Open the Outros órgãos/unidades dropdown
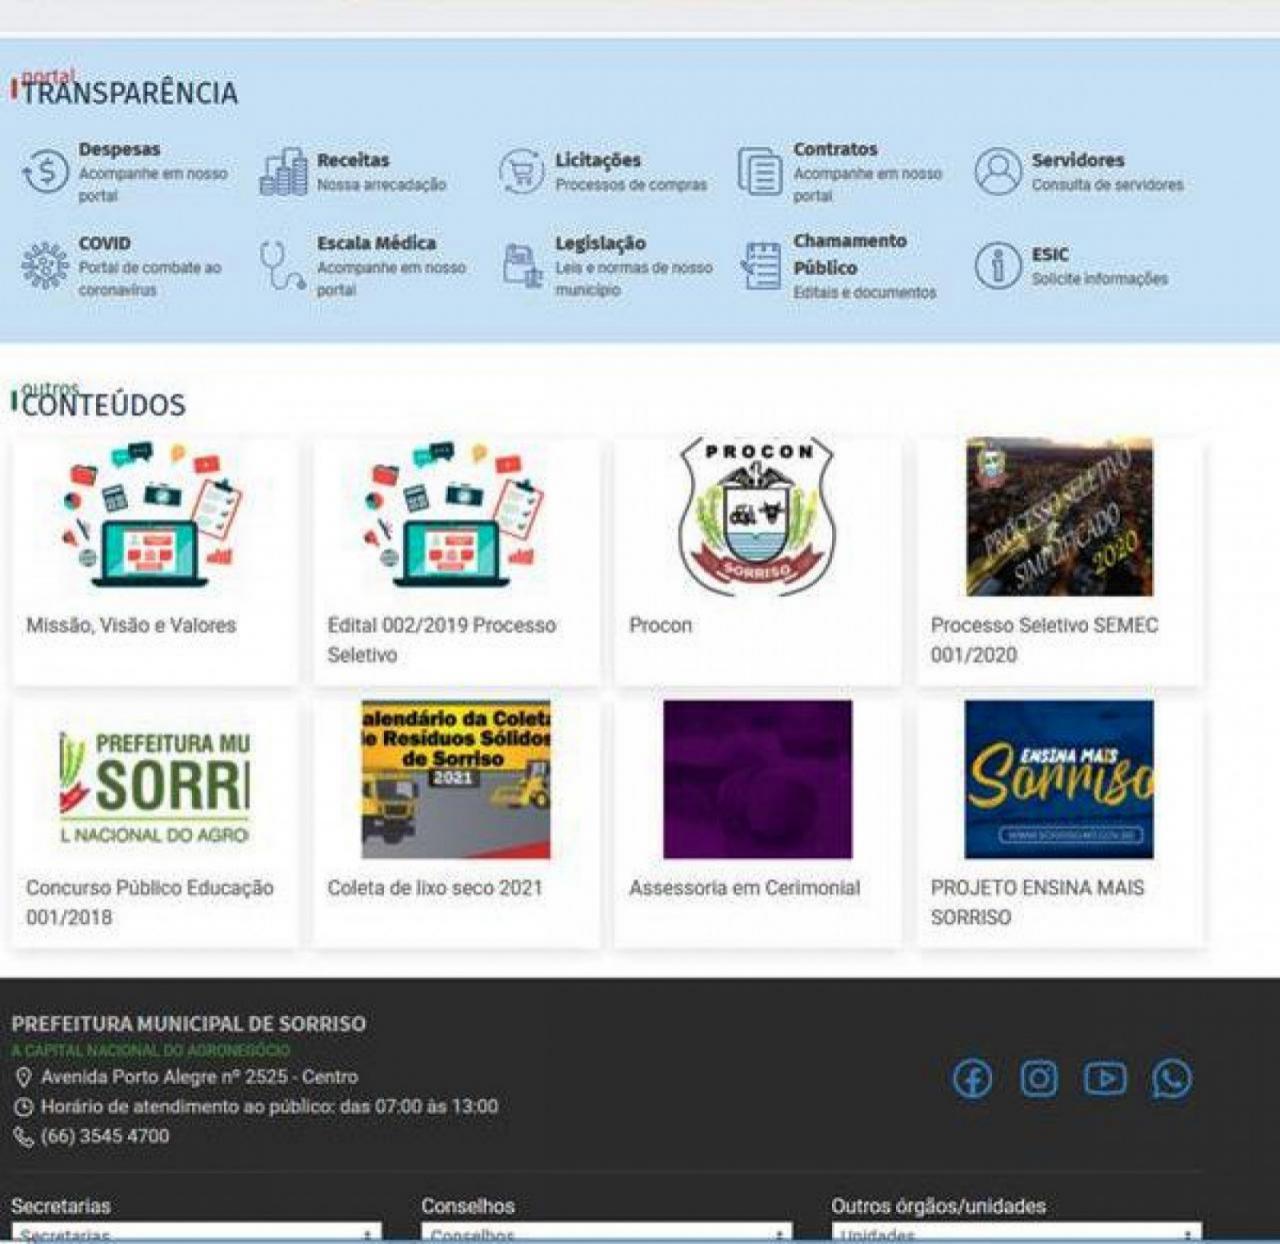The image size is (1280, 1244). (1016, 1234)
